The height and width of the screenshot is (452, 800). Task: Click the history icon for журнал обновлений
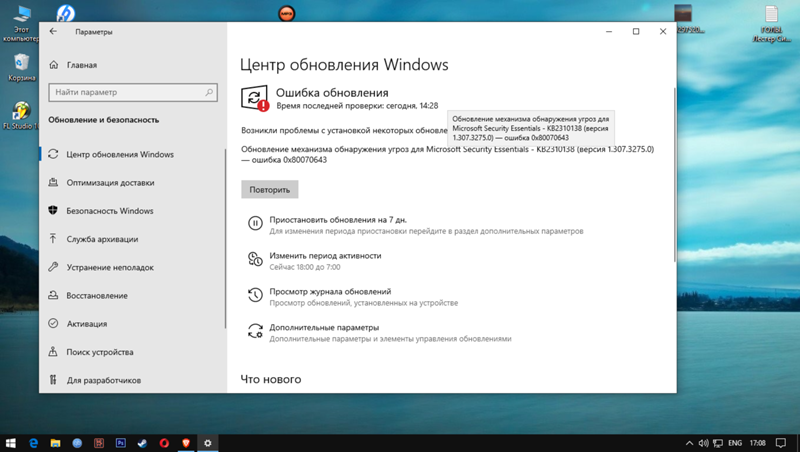coord(255,294)
